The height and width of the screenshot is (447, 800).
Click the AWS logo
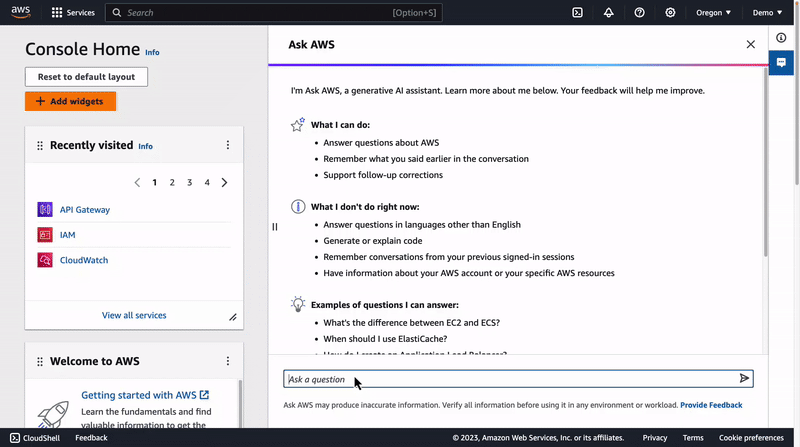pos(21,12)
